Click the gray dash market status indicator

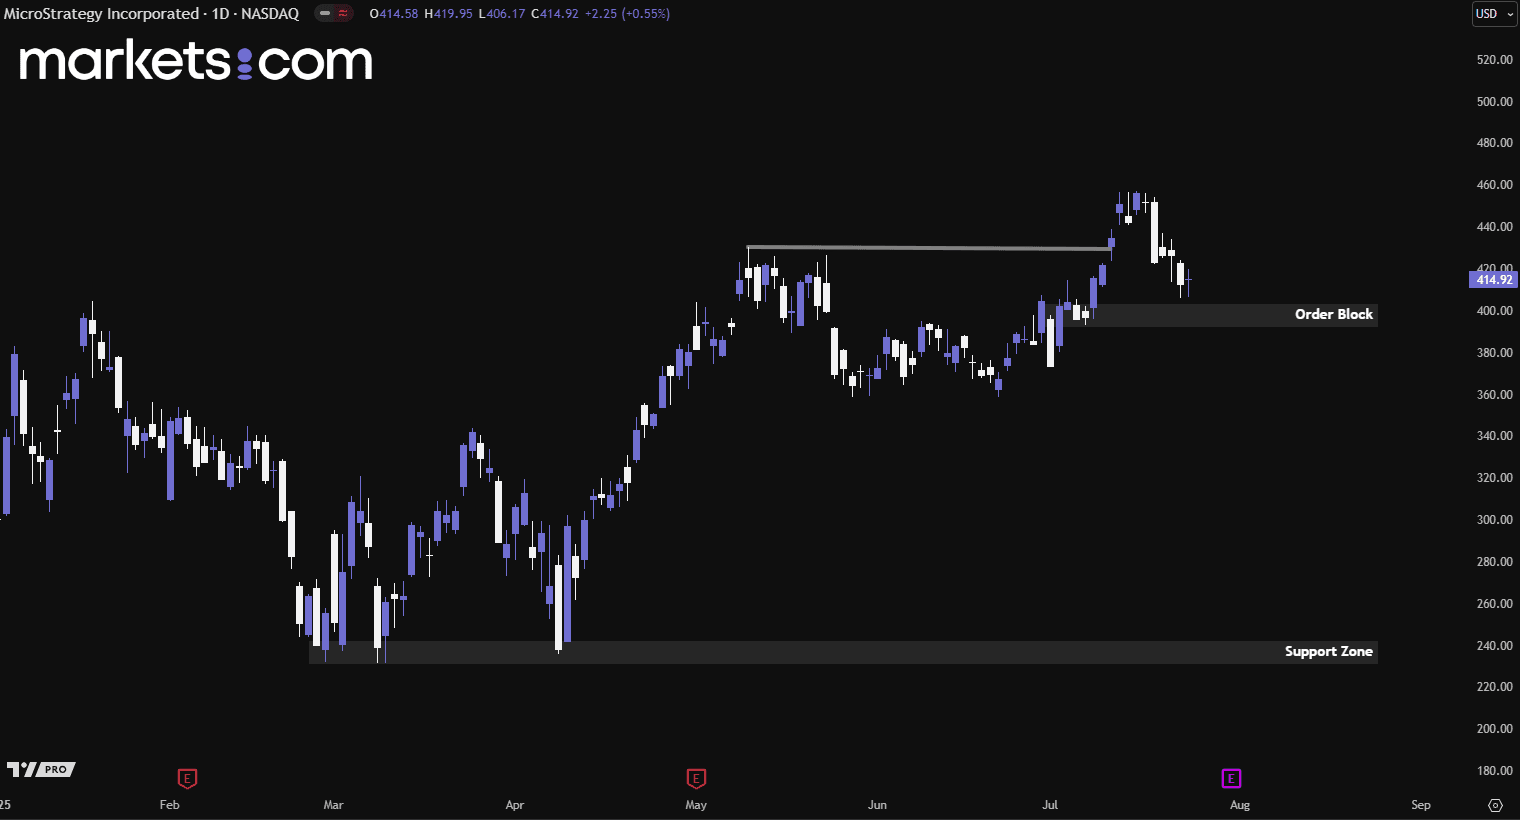coord(325,14)
